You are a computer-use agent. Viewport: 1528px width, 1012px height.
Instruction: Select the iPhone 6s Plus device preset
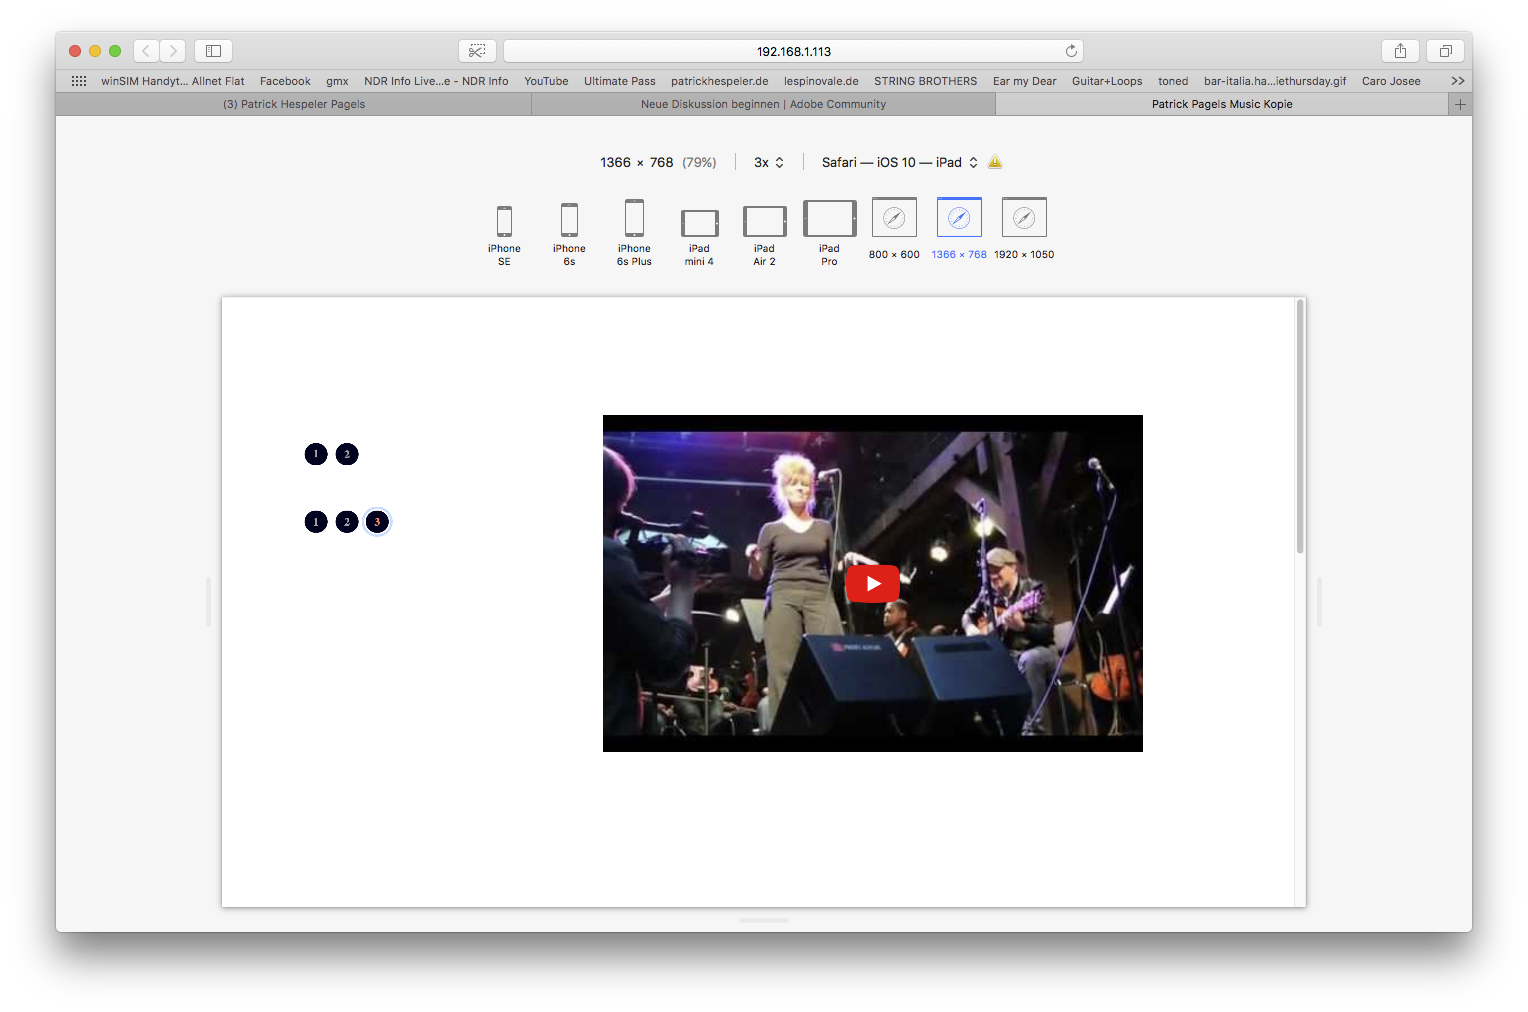pos(634,233)
